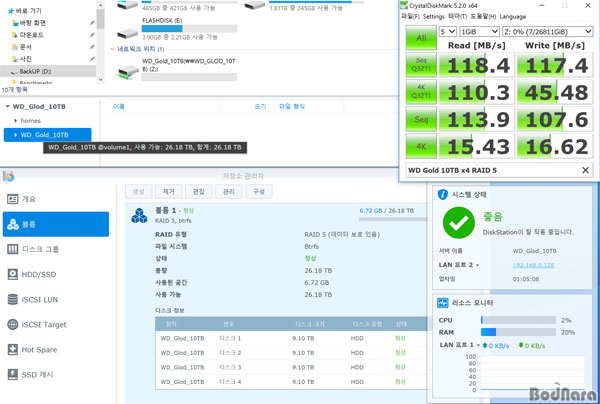Click the Storage Manager window app icon

(x=8, y=176)
